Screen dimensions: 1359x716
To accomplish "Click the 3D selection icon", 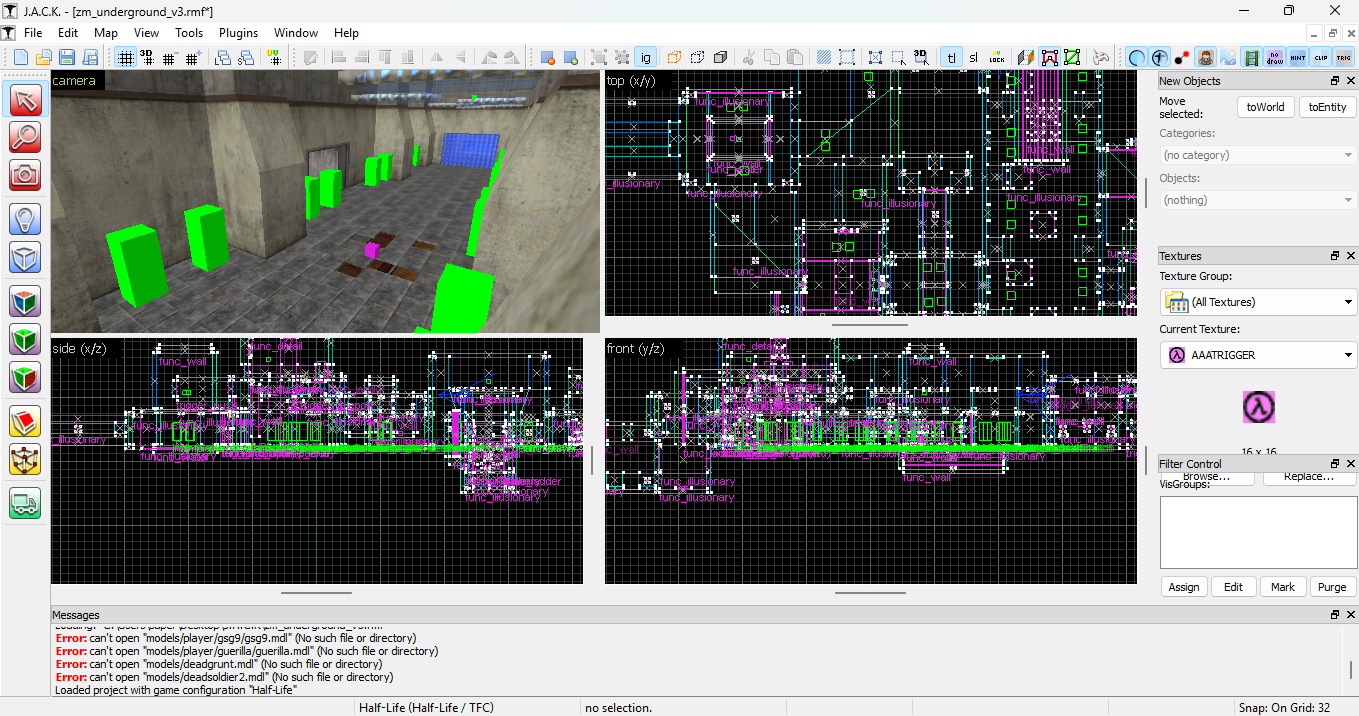I will click(921, 57).
